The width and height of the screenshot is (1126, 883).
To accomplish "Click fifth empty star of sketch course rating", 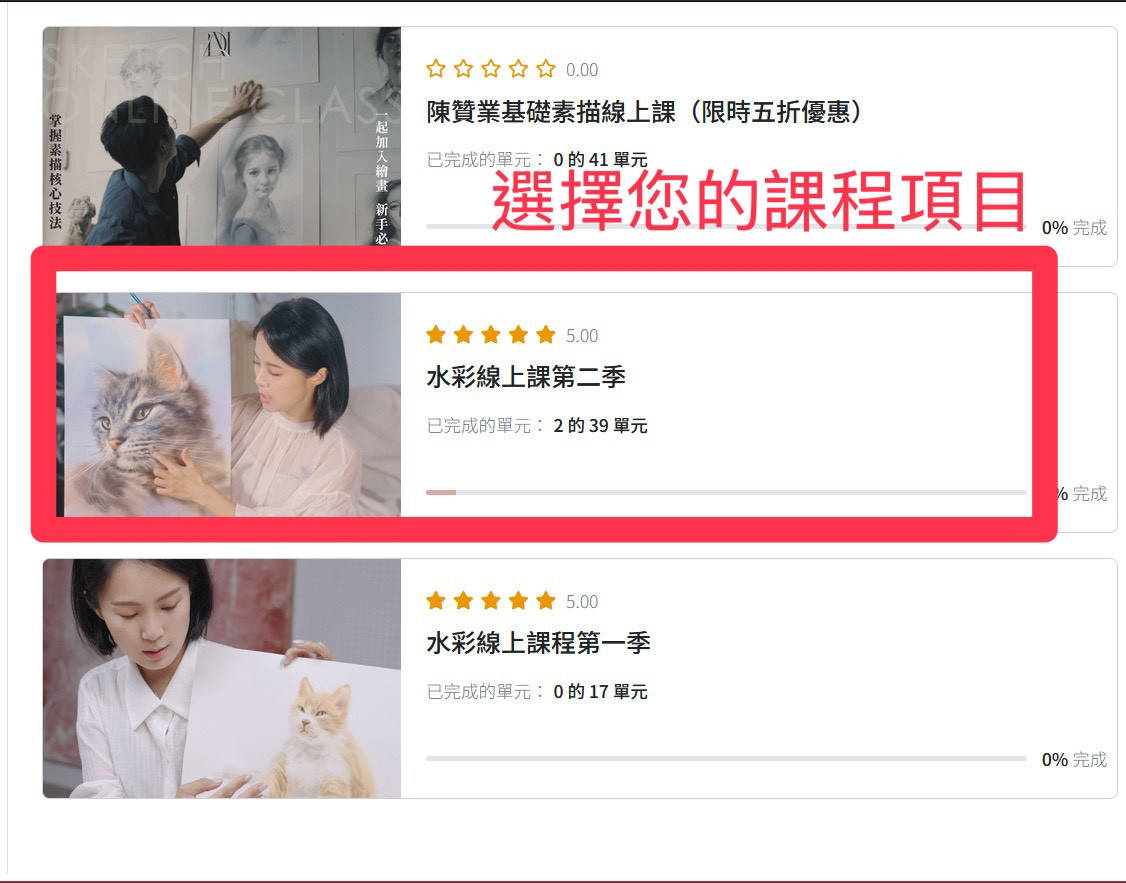I will (x=546, y=69).
